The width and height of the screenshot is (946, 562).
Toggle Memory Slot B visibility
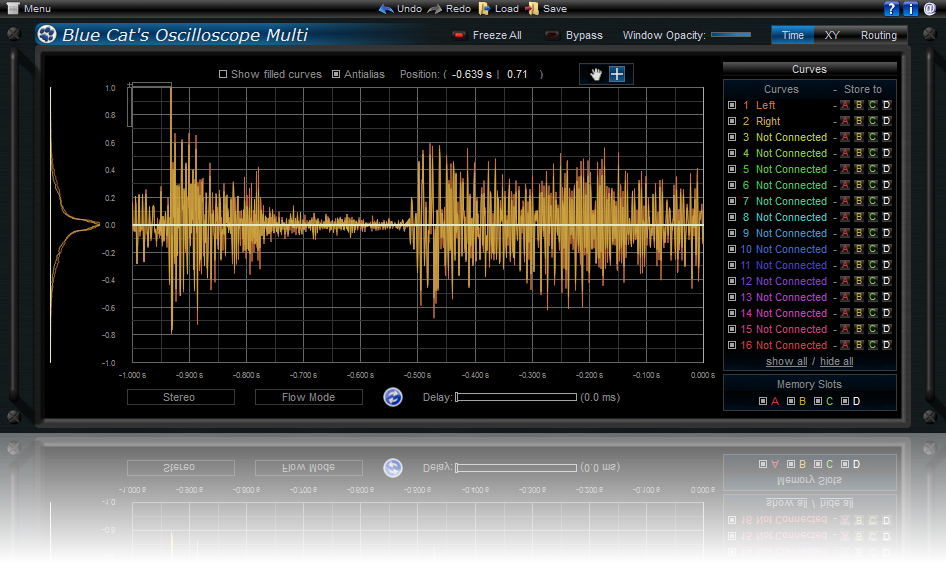[790, 401]
